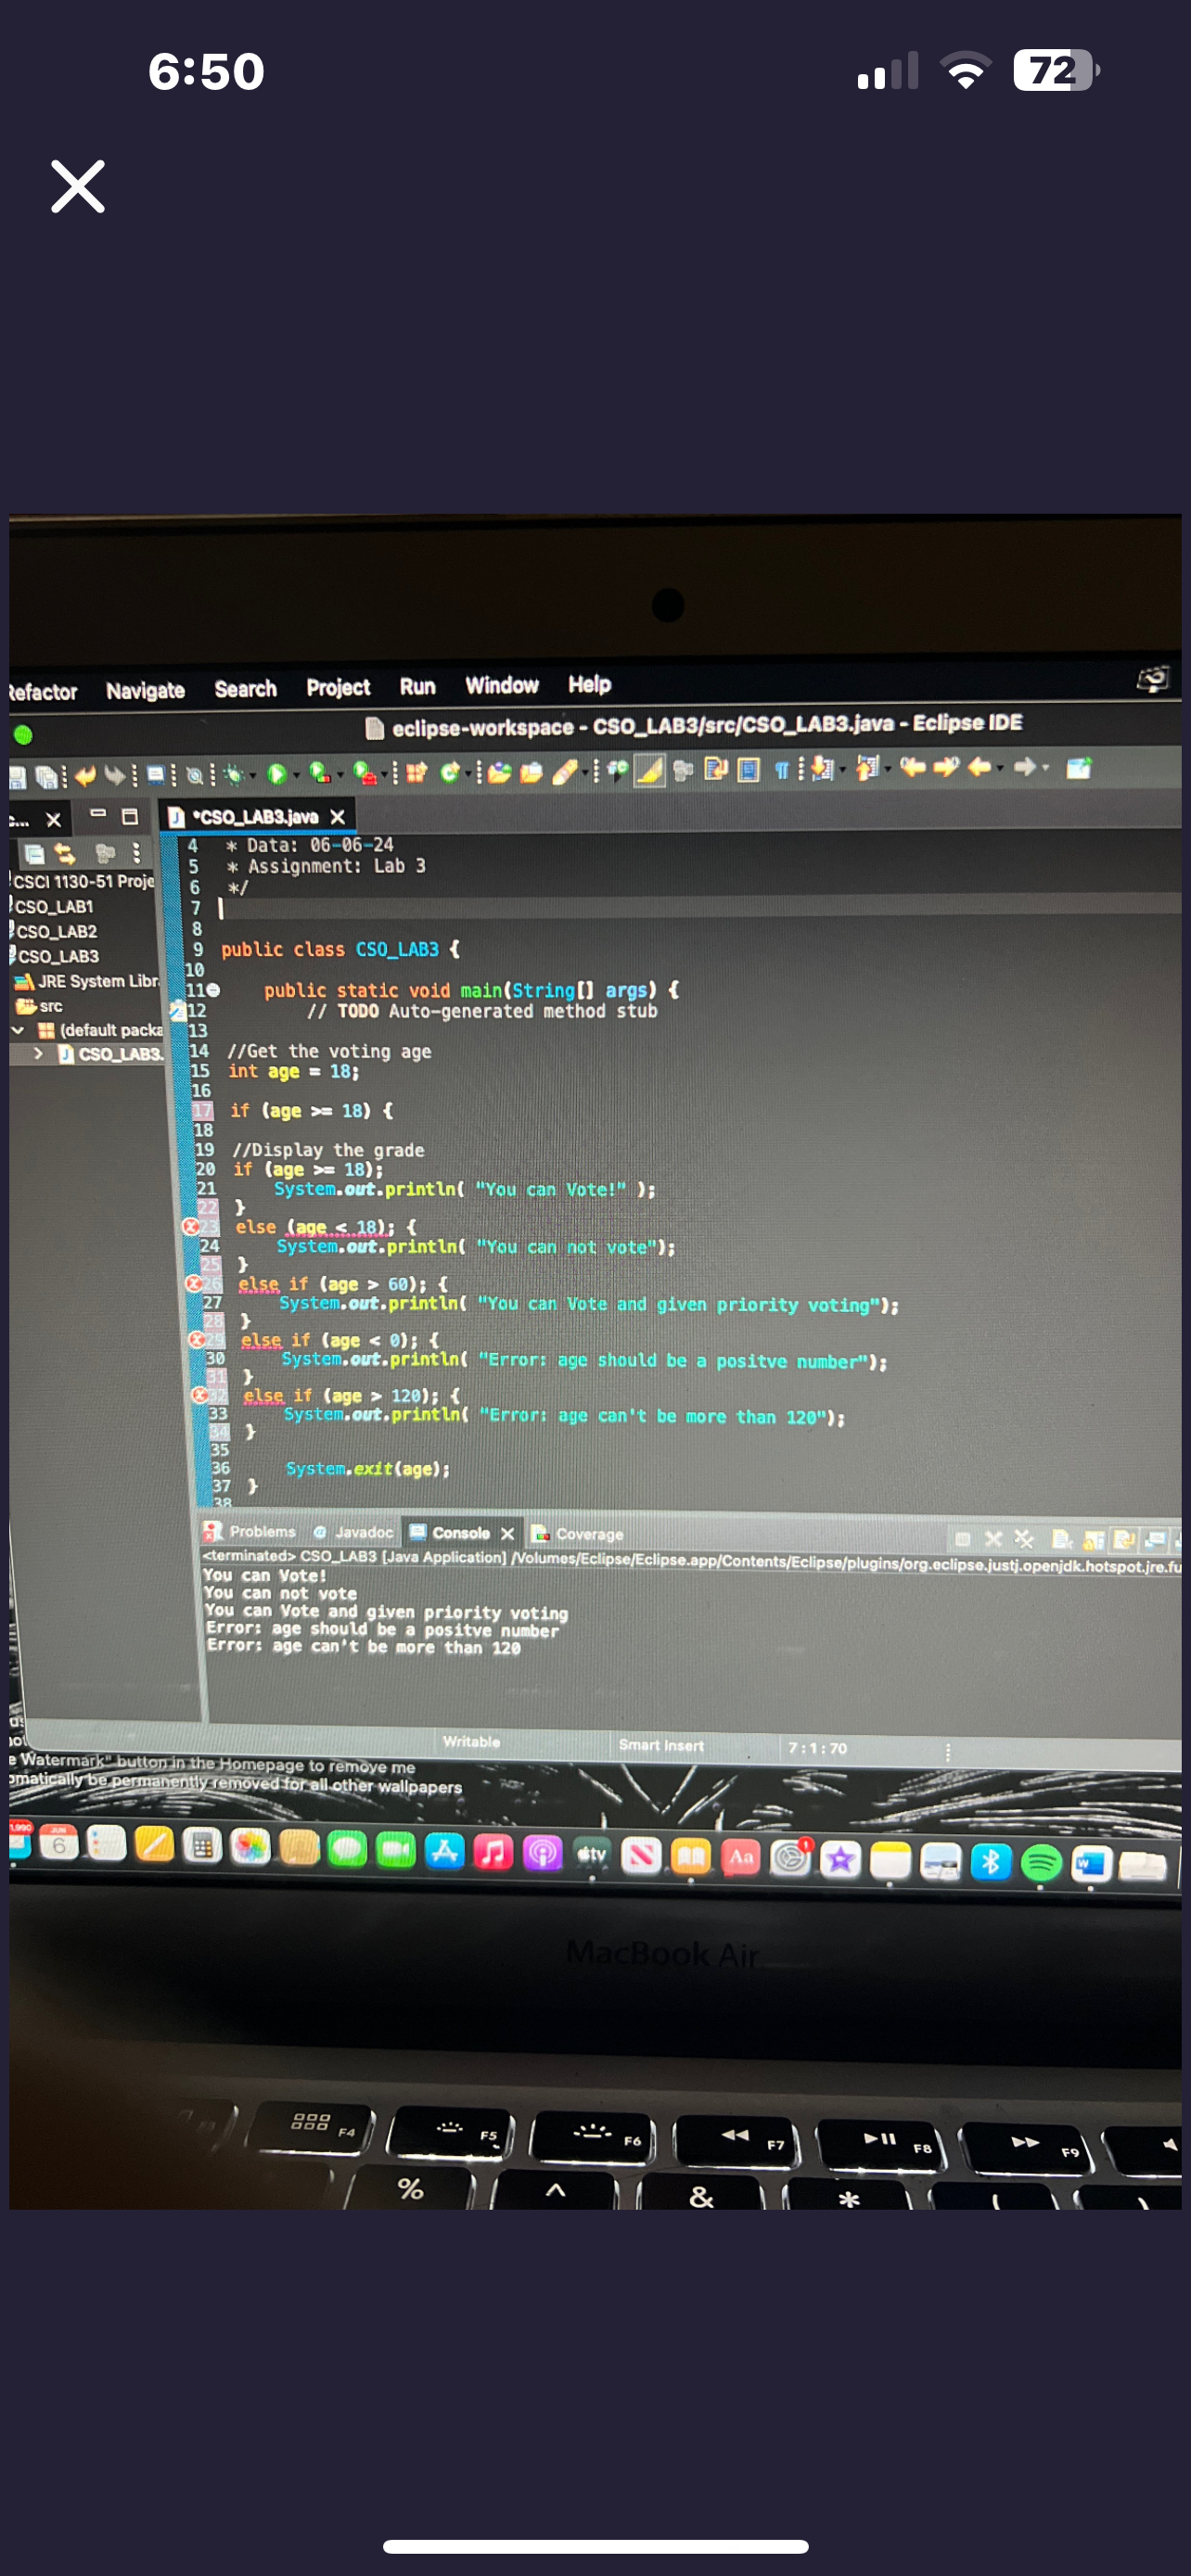
Task: Open System Settings icon with badge in Dock
Action: click(x=790, y=1857)
